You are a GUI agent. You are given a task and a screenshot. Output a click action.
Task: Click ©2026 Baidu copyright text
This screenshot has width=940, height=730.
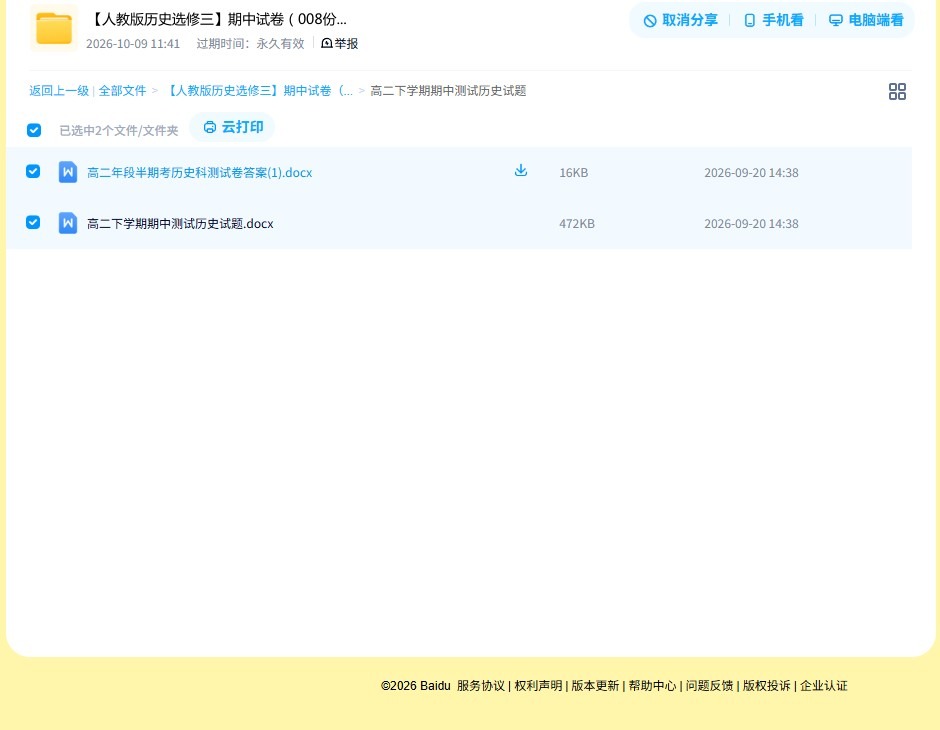[x=415, y=686]
